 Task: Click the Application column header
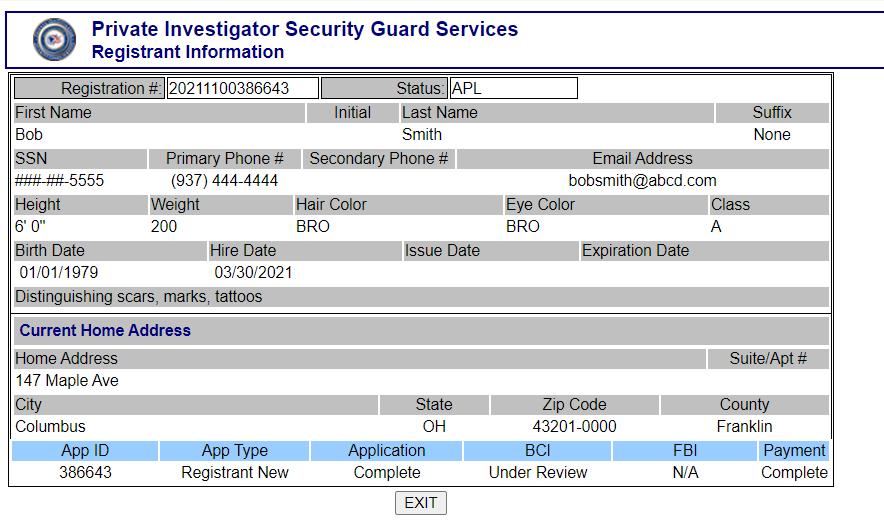[387, 451]
